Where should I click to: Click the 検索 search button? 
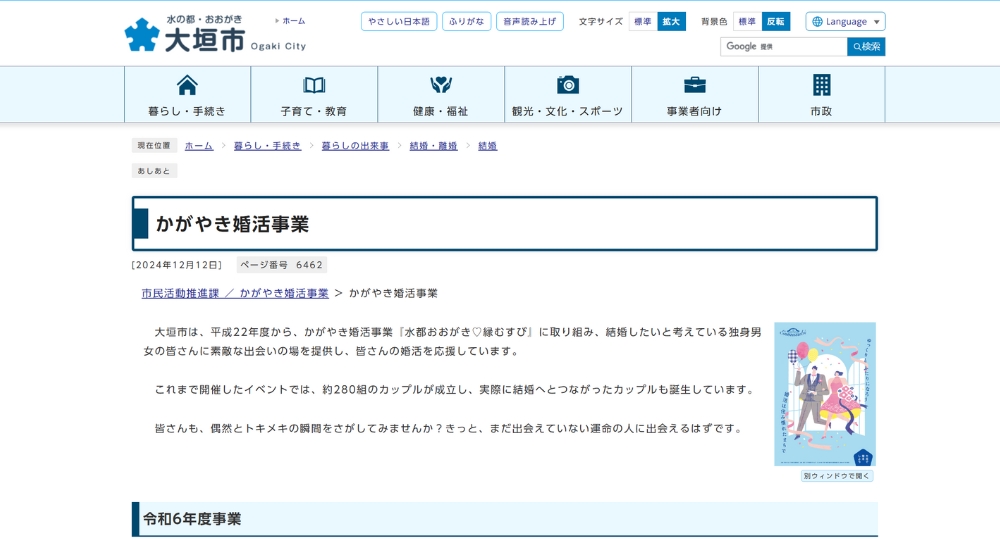(x=866, y=47)
